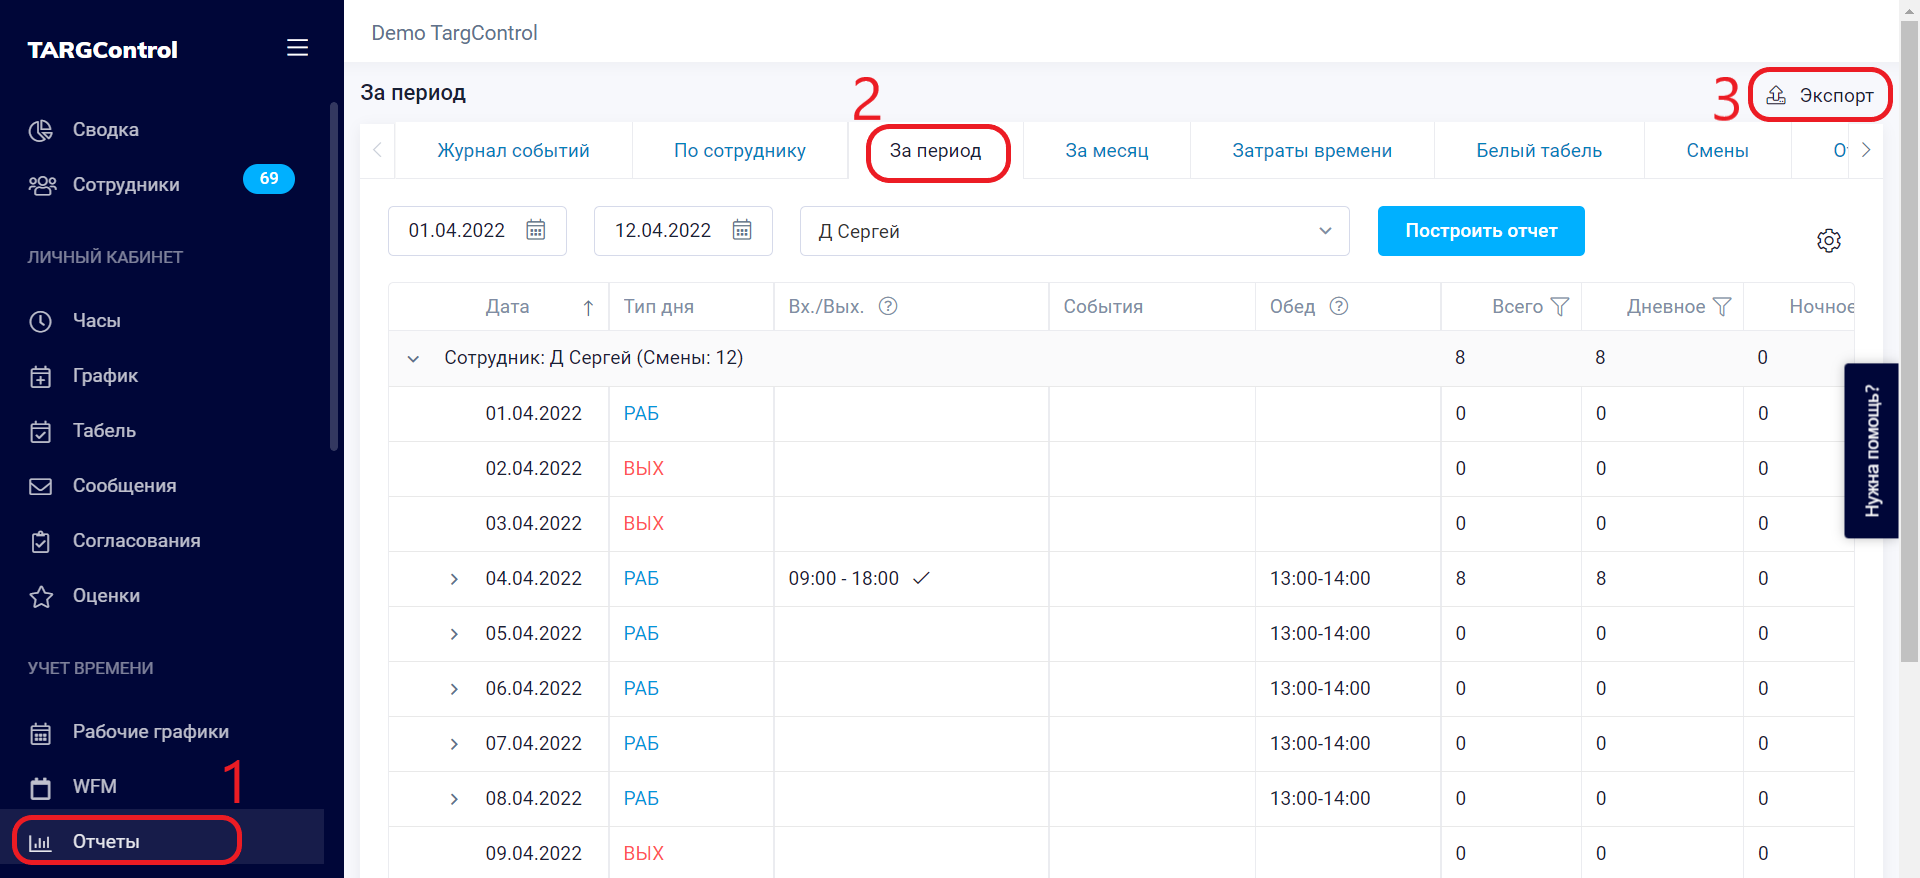Open employee dropdown Д Сергей
The height and width of the screenshot is (878, 1920).
pyautogui.click(x=1074, y=231)
